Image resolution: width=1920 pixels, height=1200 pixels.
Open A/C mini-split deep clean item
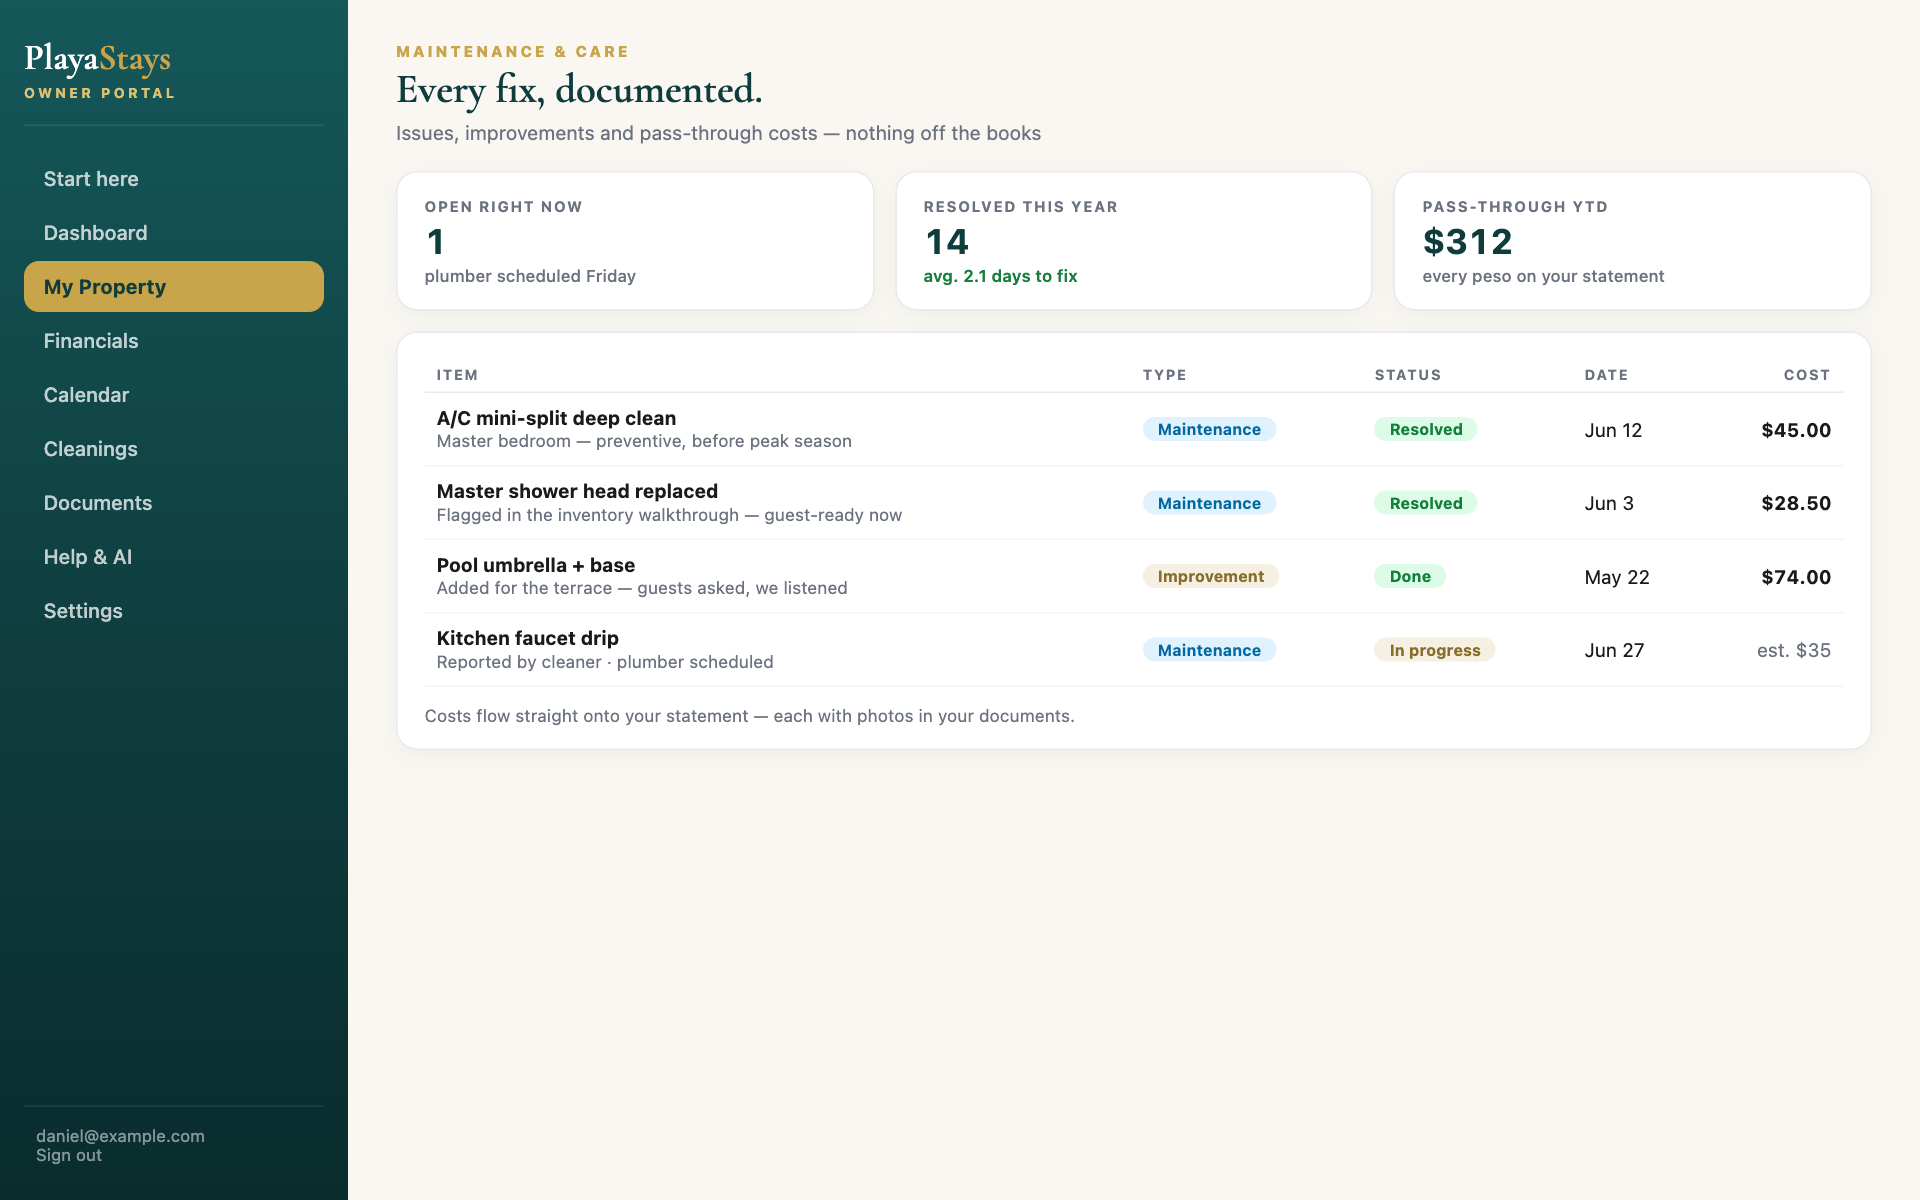[x=556, y=418]
